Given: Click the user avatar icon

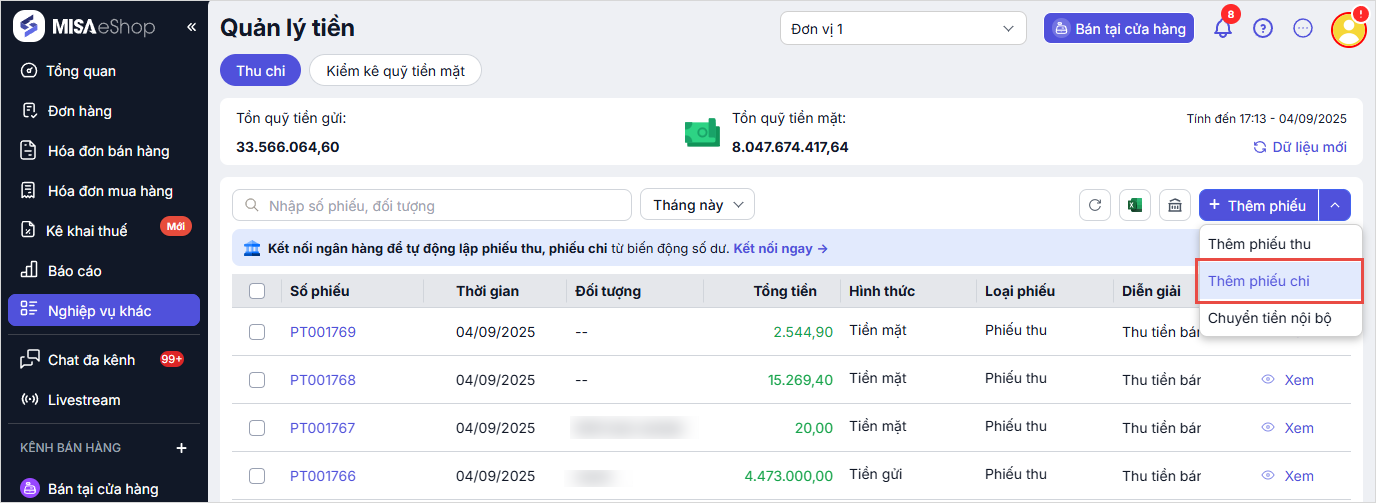Looking at the screenshot, I should [x=1348, y=29].
